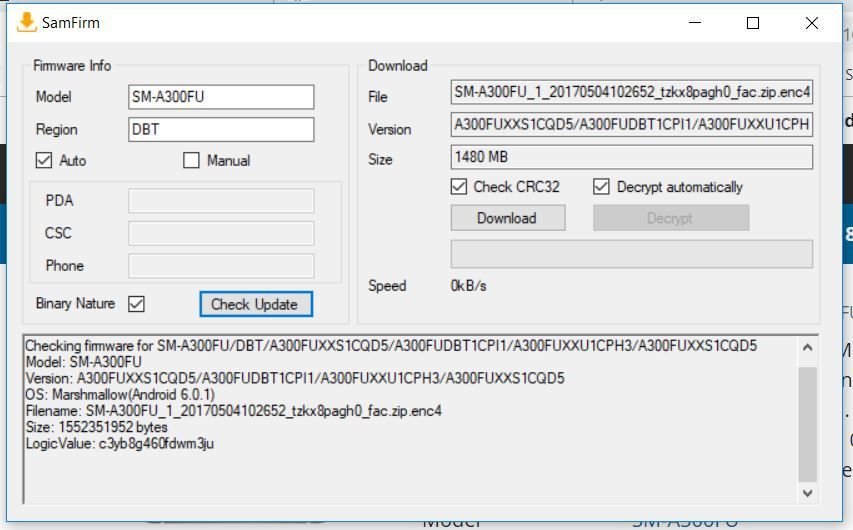
Task: Close the SamFirm window
Action: pos(812,23)
